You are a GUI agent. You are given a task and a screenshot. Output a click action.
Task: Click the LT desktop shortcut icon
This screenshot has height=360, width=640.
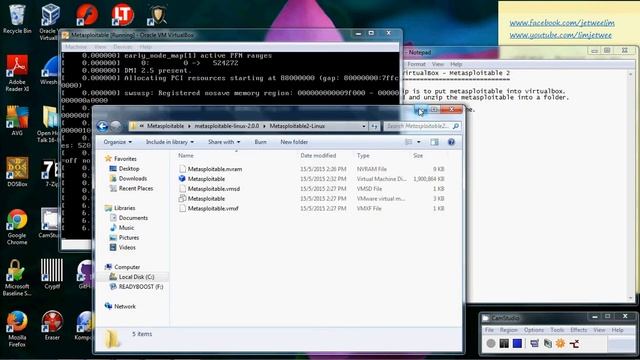123,15
